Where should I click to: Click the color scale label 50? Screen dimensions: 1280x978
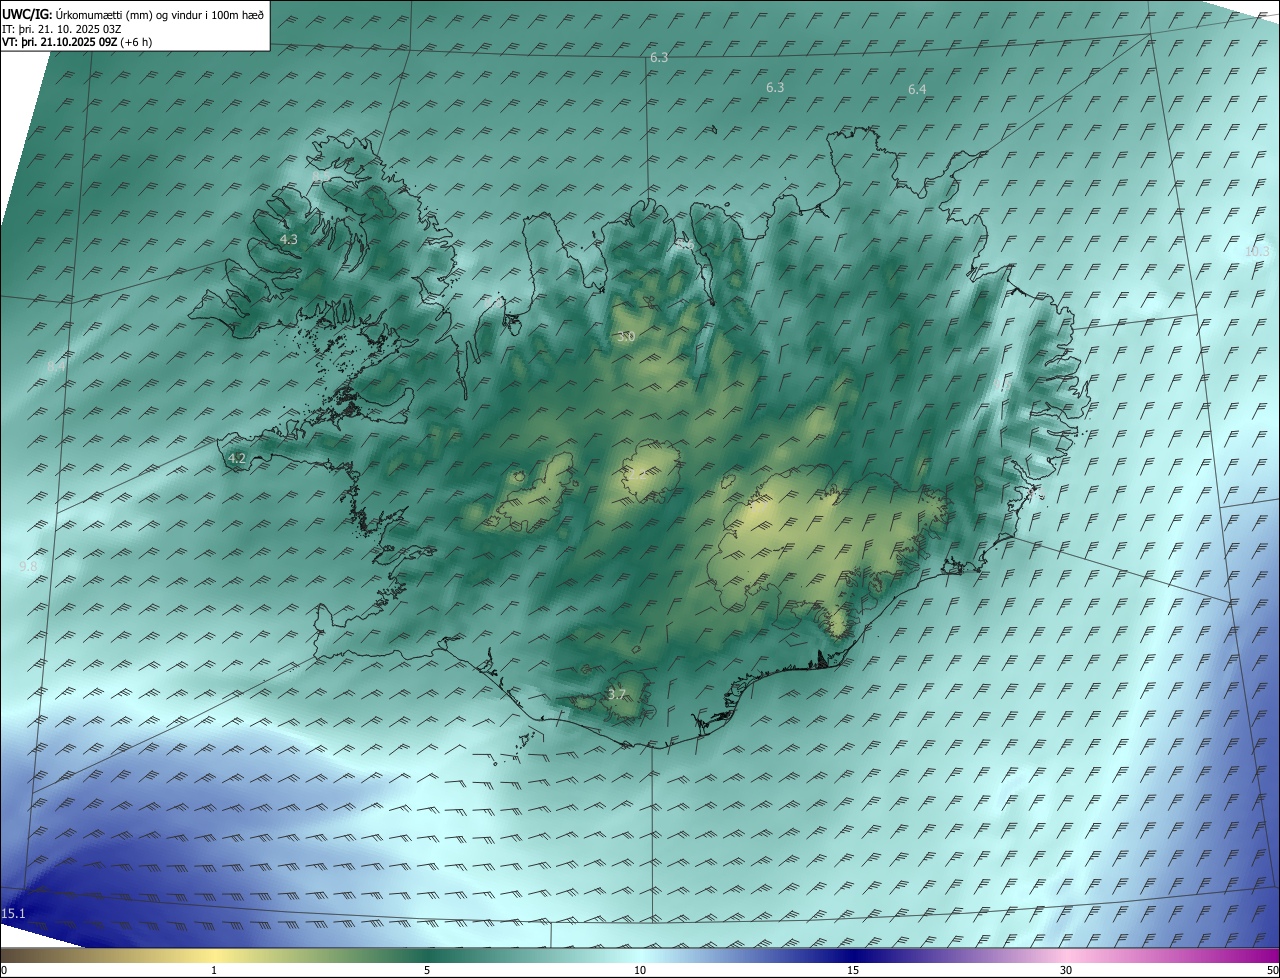coord(1272,970)
